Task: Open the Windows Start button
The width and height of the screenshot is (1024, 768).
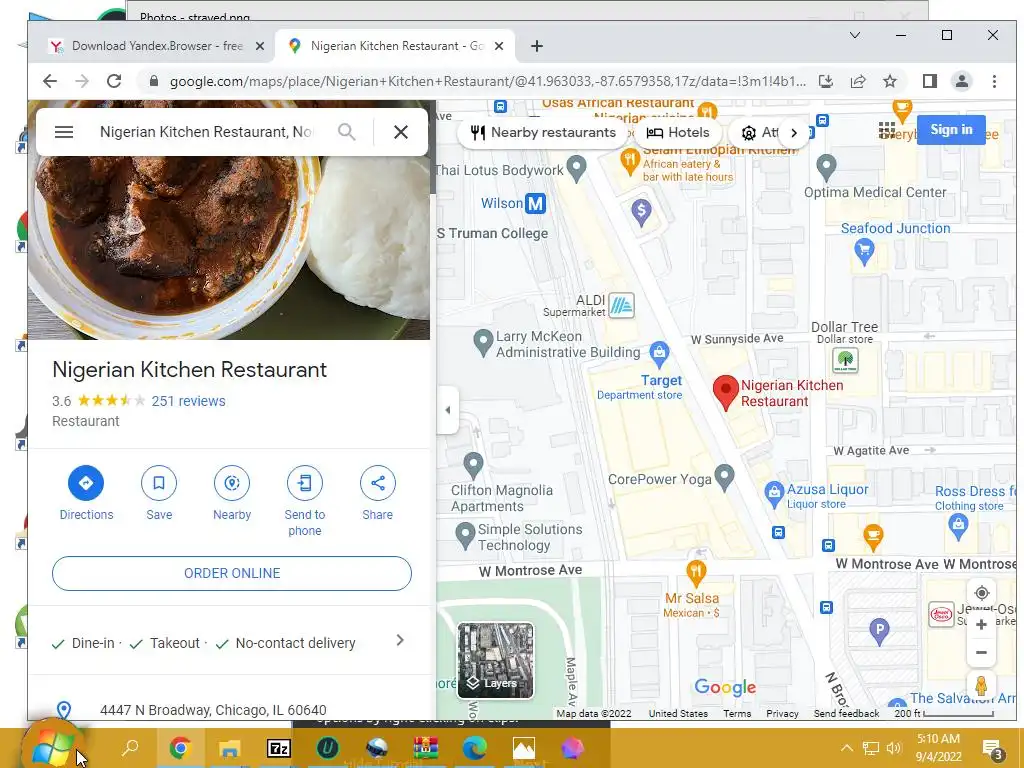Action: click(x=52, y=748)
